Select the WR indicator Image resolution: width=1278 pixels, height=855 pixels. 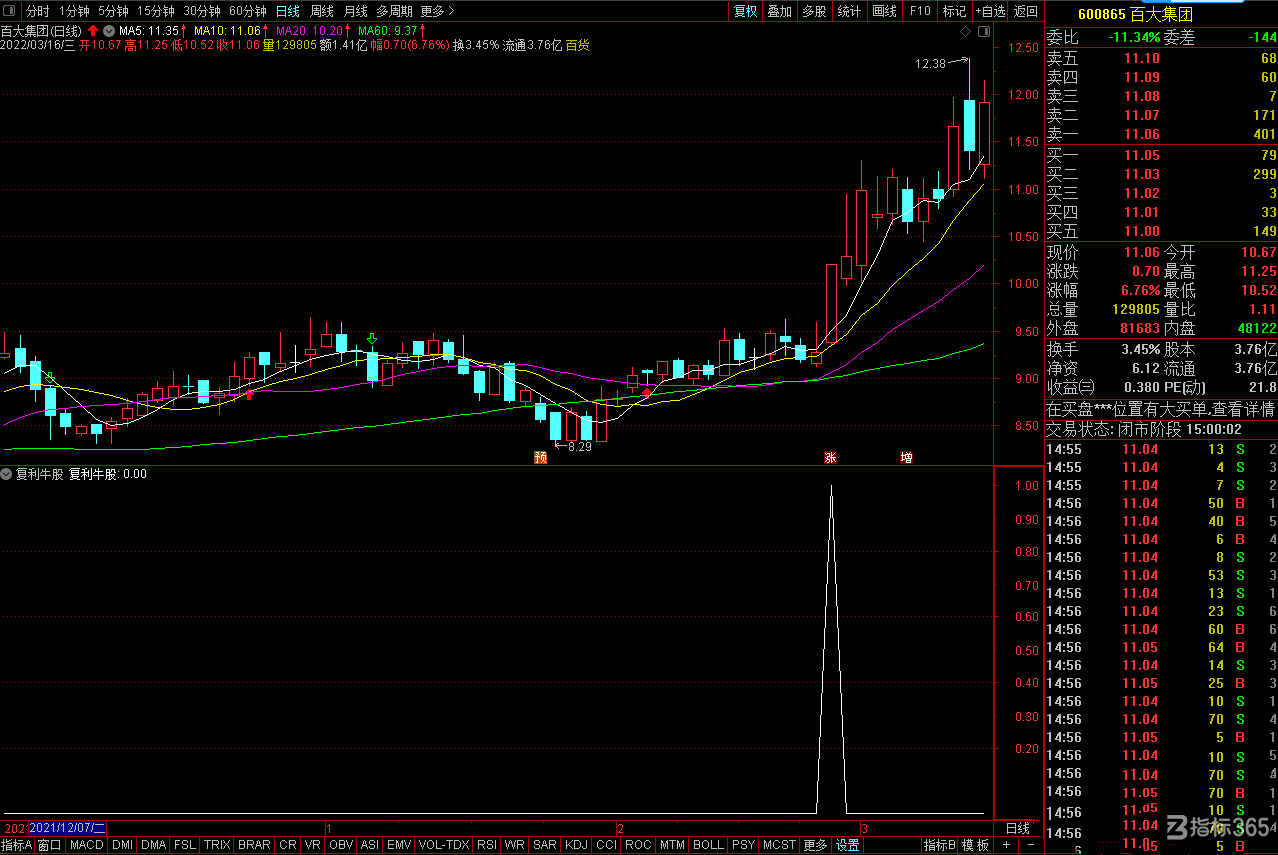point(514,845)
